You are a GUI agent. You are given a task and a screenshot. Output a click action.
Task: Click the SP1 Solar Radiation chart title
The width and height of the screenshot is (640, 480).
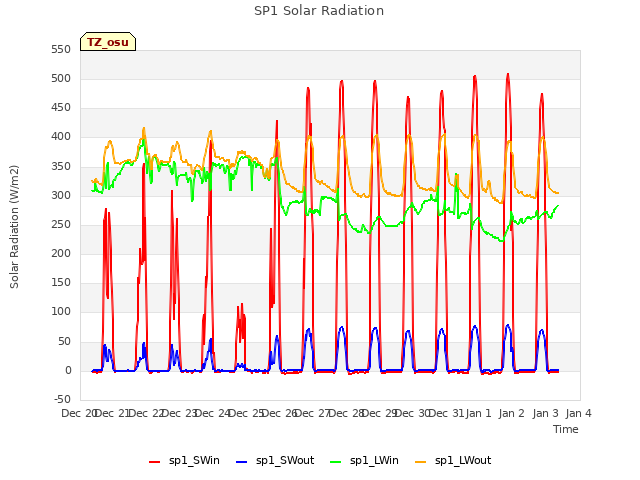[319, 11]
